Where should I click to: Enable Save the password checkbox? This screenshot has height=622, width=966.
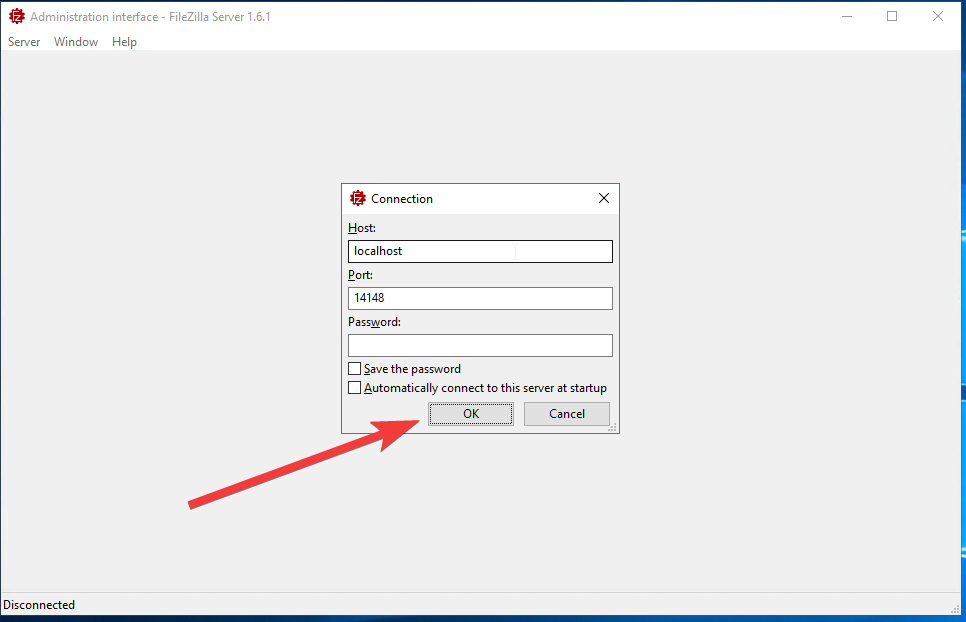click(354, 368)
